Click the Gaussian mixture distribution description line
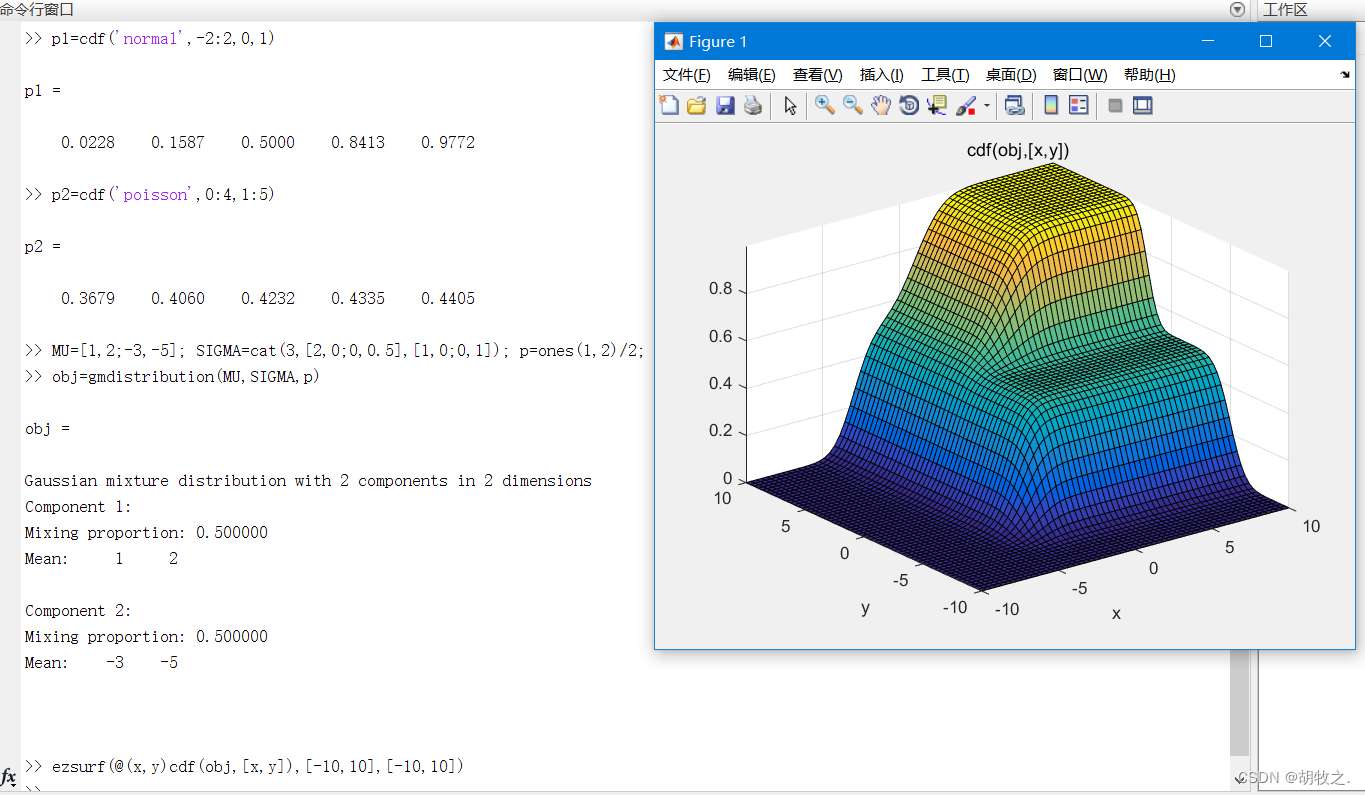Screen dimensions: 1365x795 click(x=308, y=481)
